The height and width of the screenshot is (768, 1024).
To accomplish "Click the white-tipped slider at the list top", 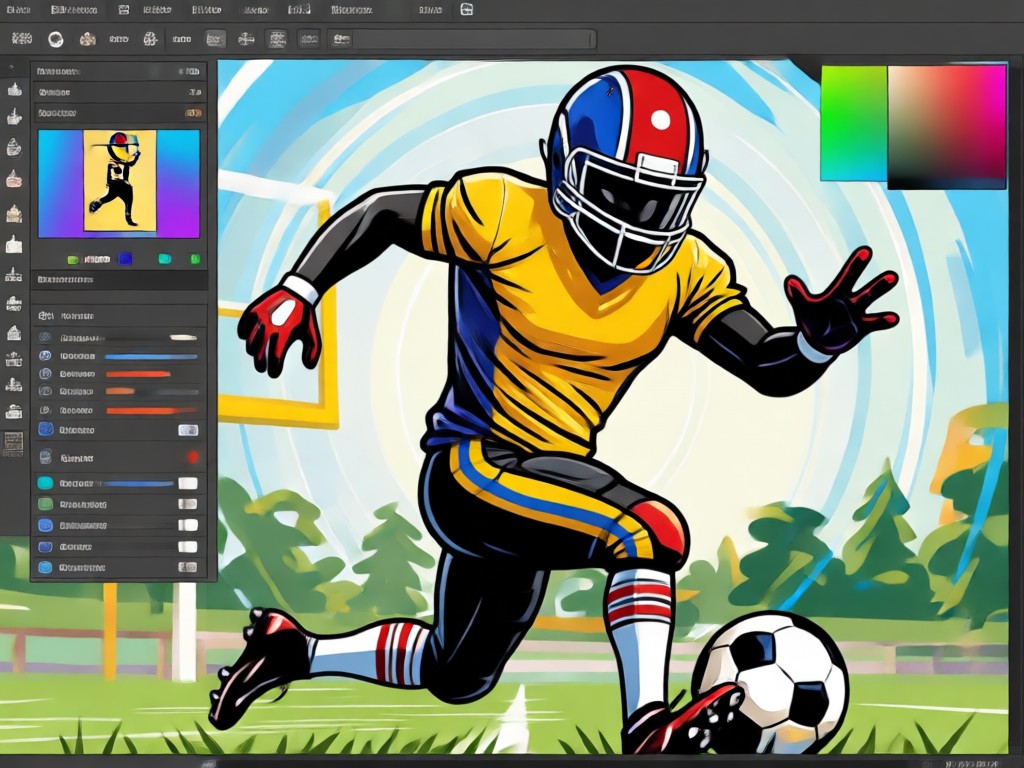I will tap(183, 338).
